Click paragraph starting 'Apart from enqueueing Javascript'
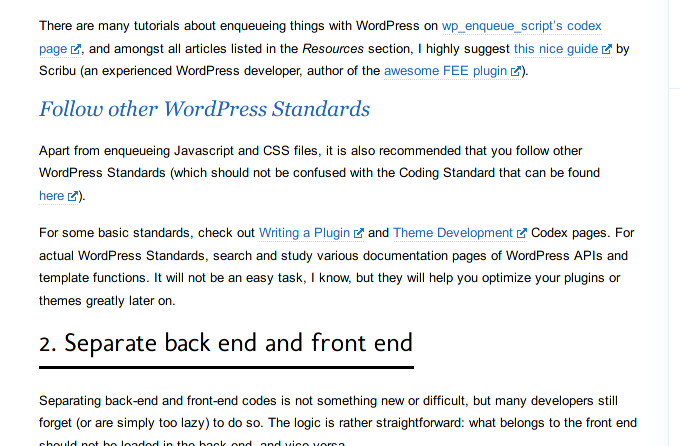Viewport: 680px width, 446px height. tap(320, 173)
